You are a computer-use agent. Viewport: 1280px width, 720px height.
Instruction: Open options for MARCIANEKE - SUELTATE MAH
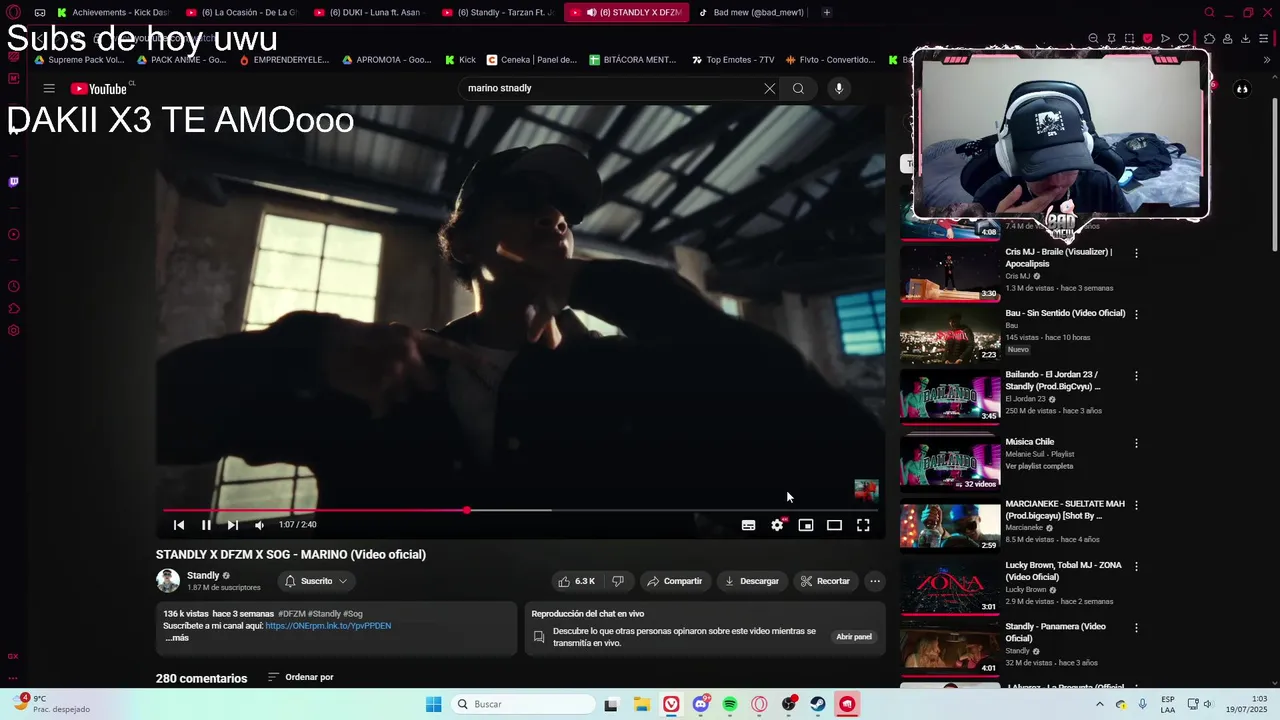1136,505
